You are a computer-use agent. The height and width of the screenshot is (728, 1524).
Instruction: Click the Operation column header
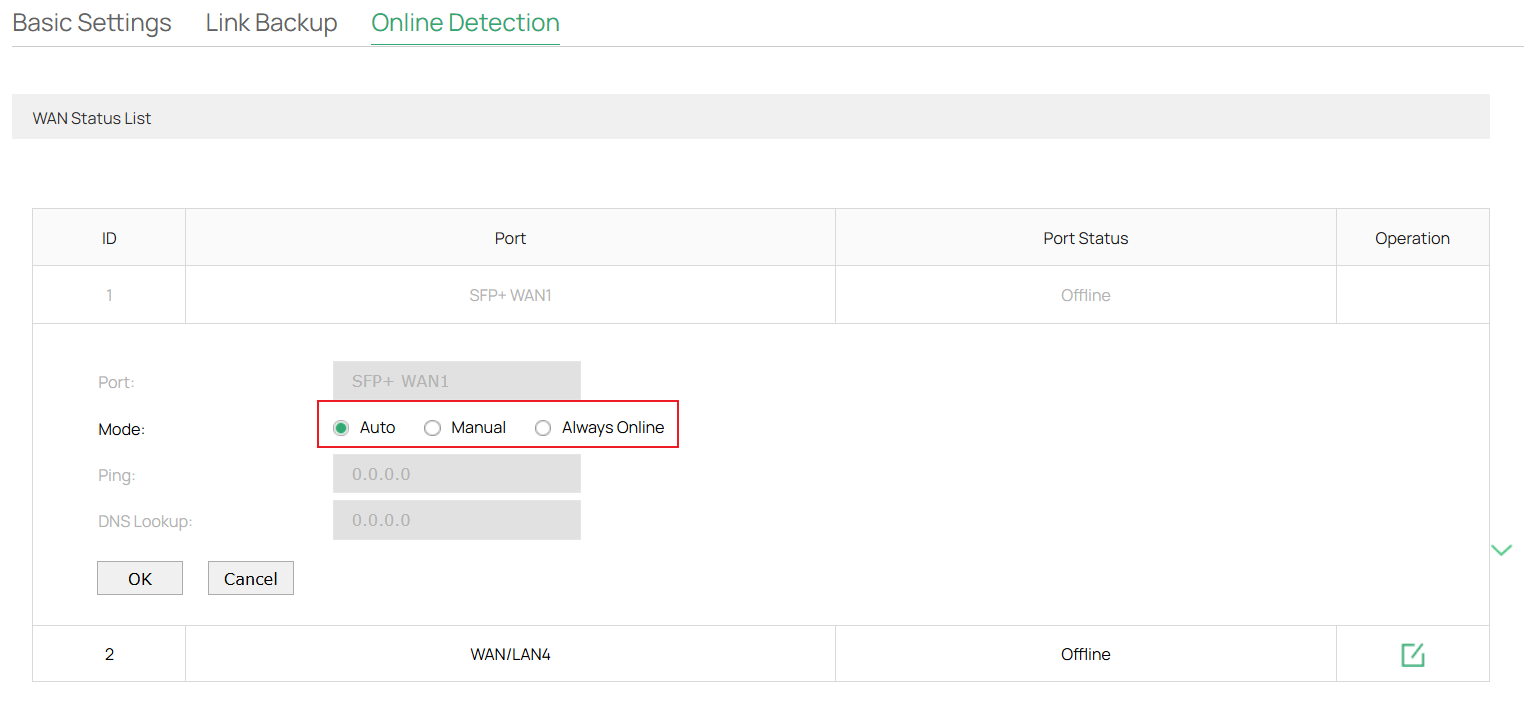[x=1412, y=237]
